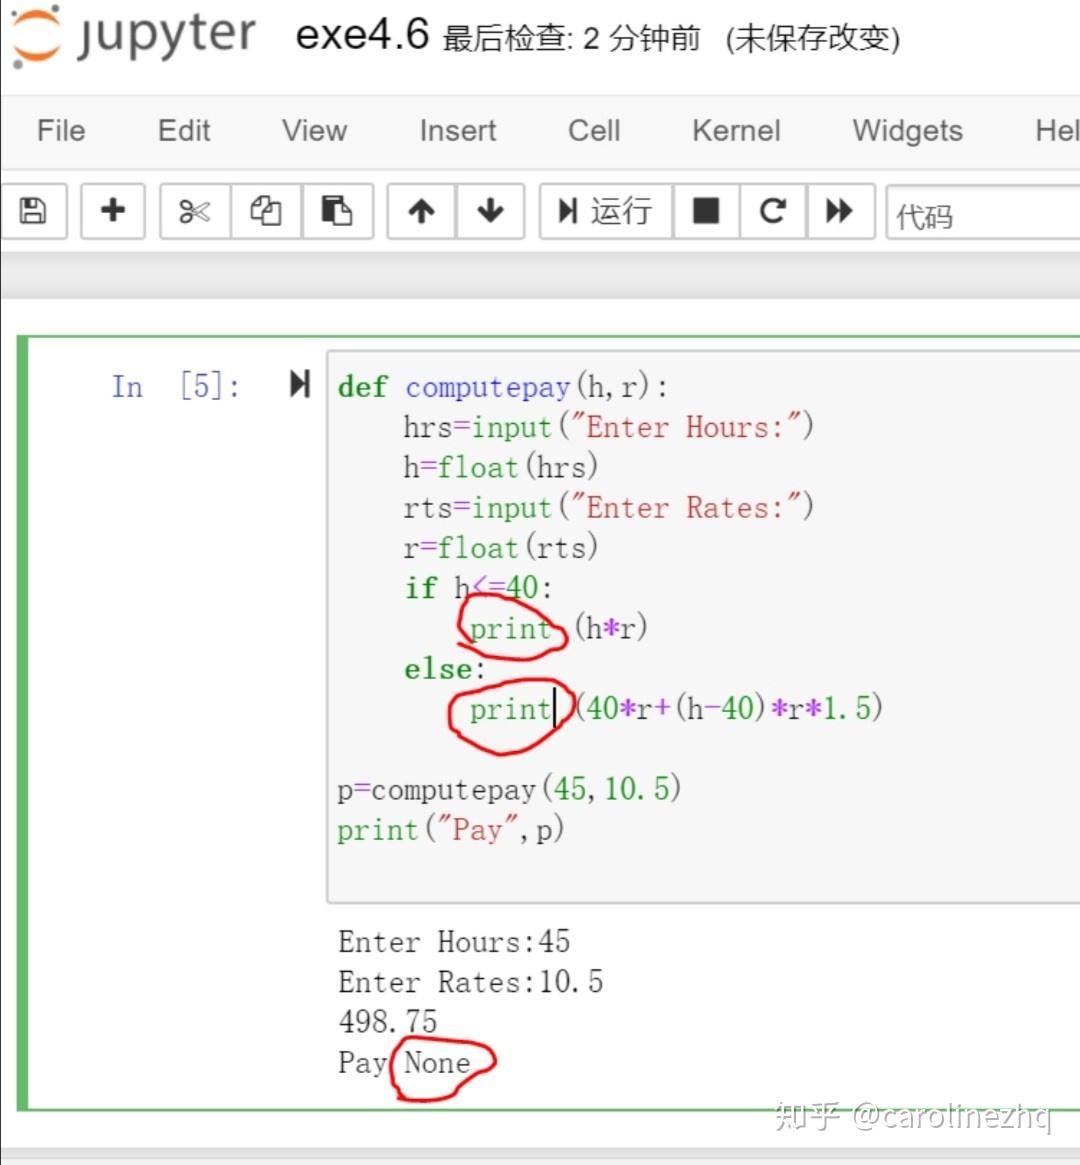Move the cell down with the down arrow
The width and height of the screenshot is (1080, 1165).
[490, 211]
